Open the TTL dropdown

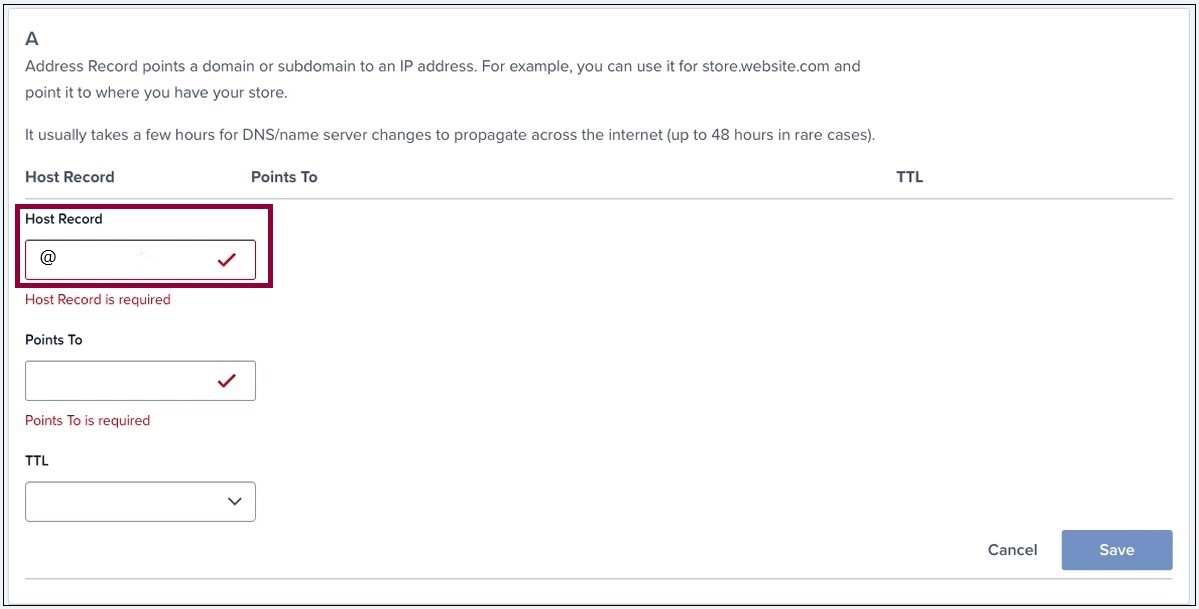(141, 502)
